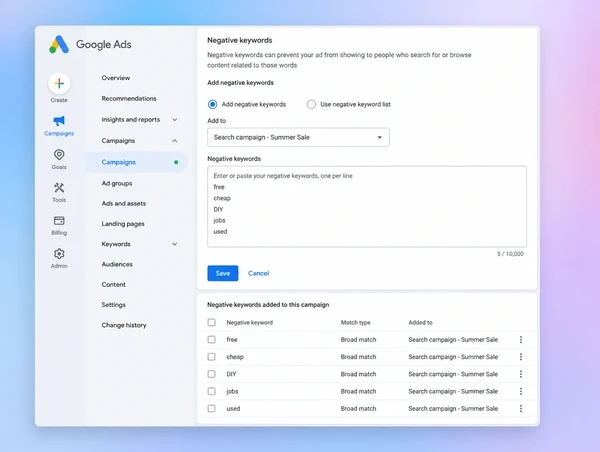Select the highlighted Campaigns sub-item

pyautogui.click(x=137, y=162)
